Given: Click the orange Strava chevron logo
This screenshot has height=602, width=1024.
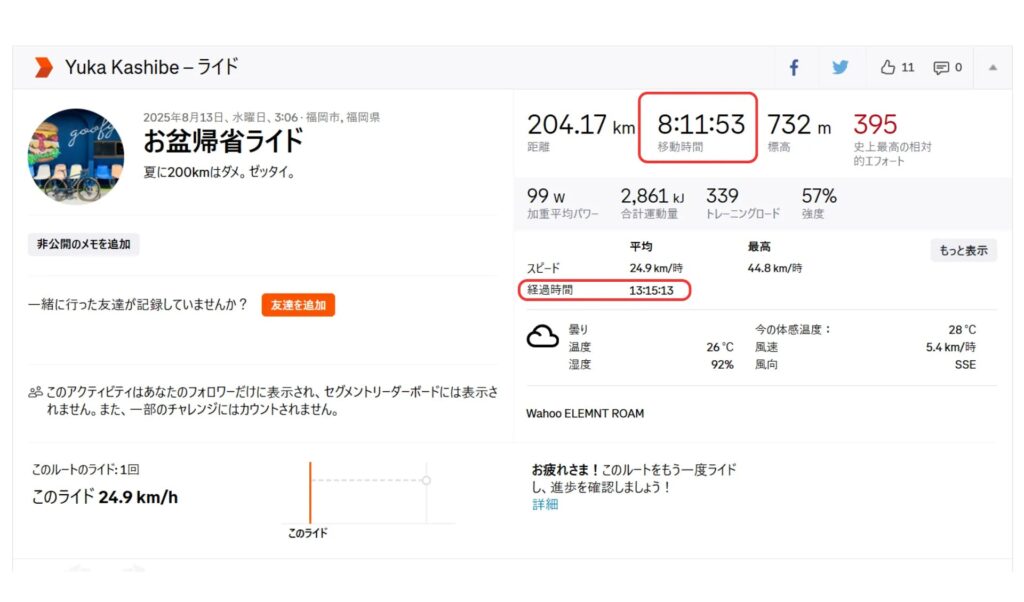Looking at the screenshot, I should click(43, 67).
